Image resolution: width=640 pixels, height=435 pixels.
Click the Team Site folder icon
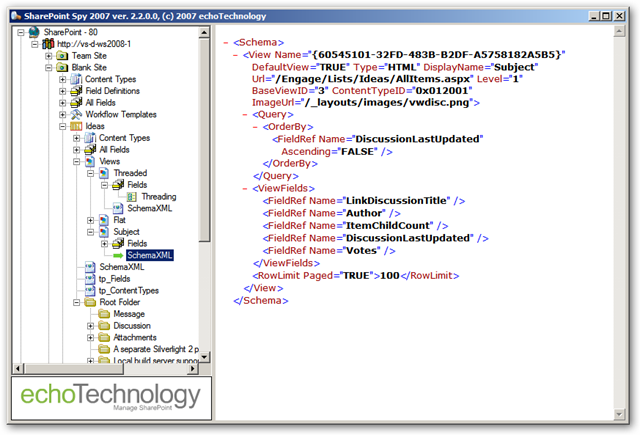point(62,55)
